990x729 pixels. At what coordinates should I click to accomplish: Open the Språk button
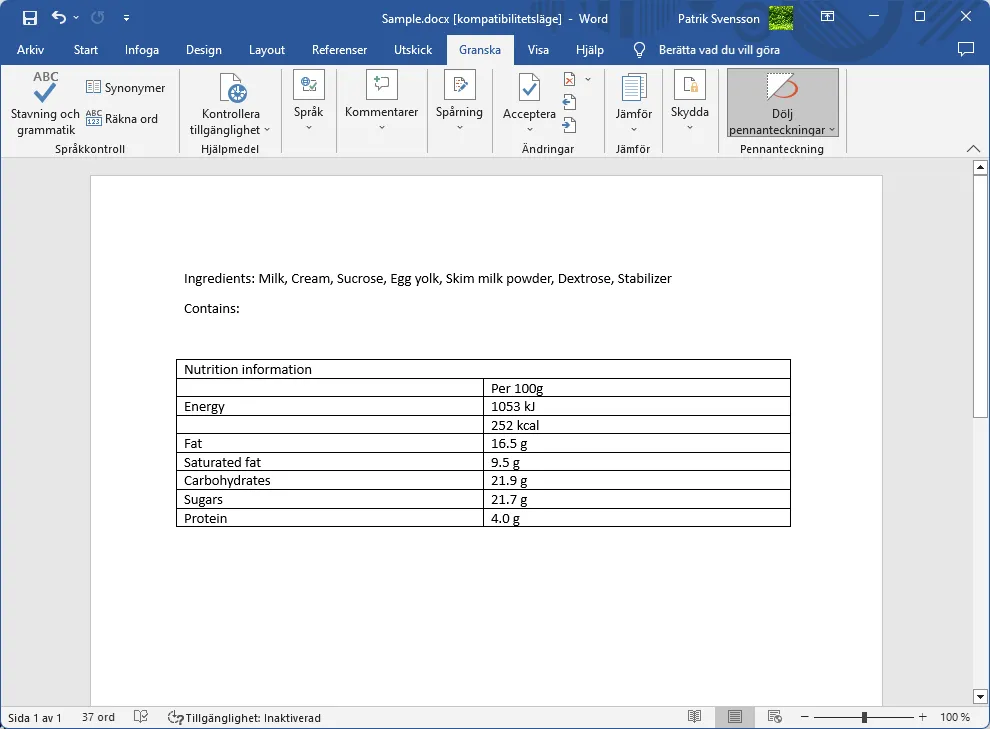pos(309,101)
